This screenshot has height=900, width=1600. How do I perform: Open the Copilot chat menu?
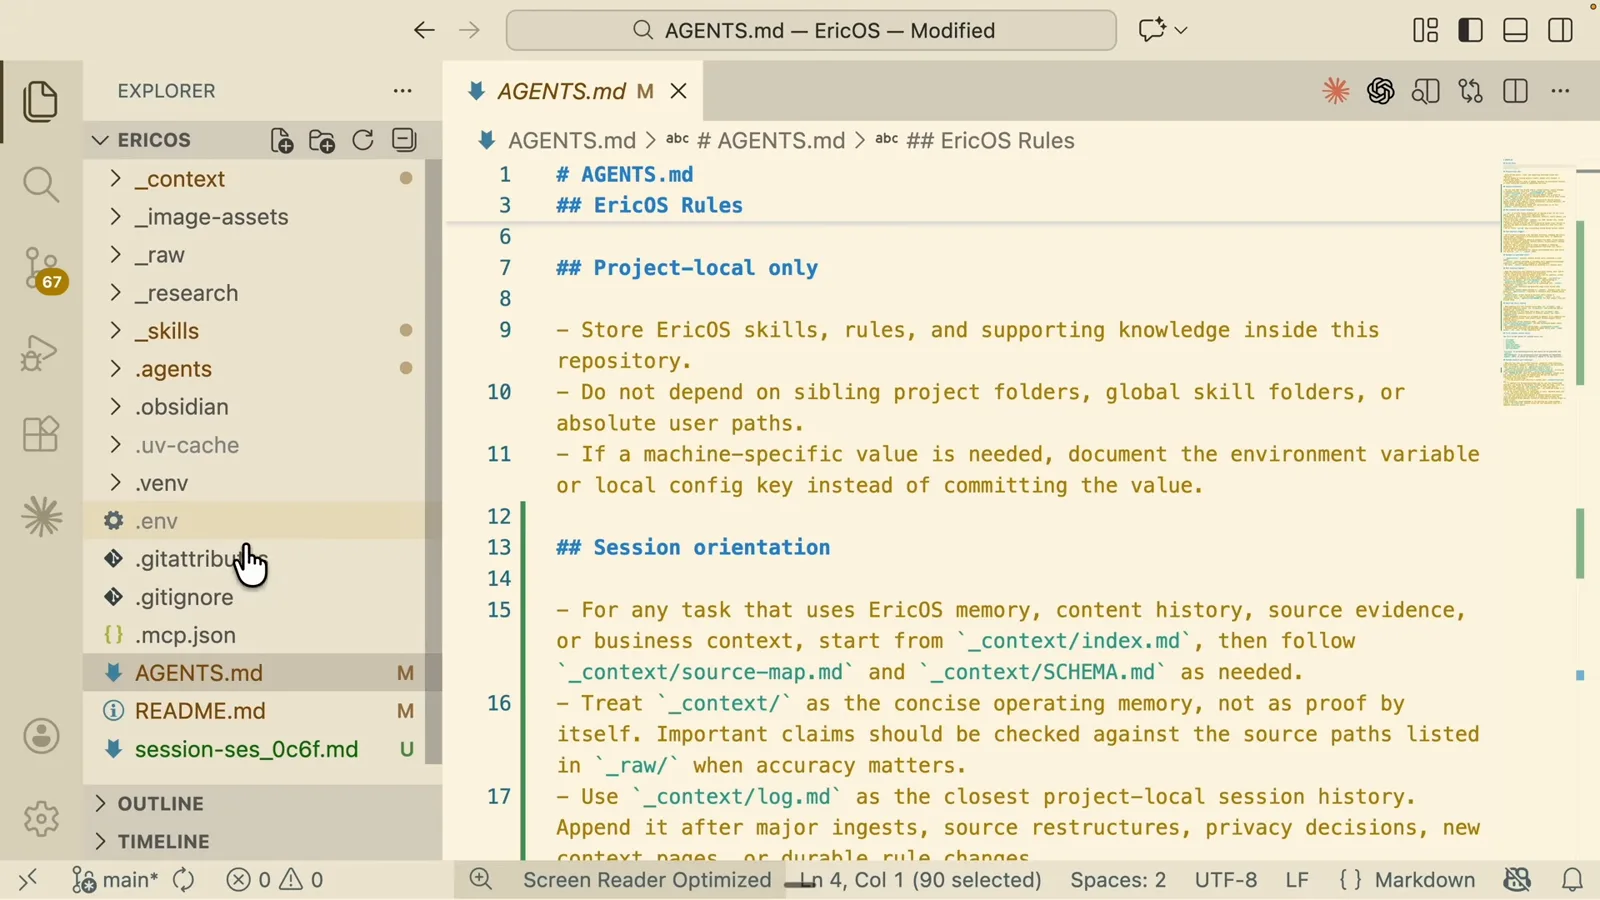(1162, 30)
